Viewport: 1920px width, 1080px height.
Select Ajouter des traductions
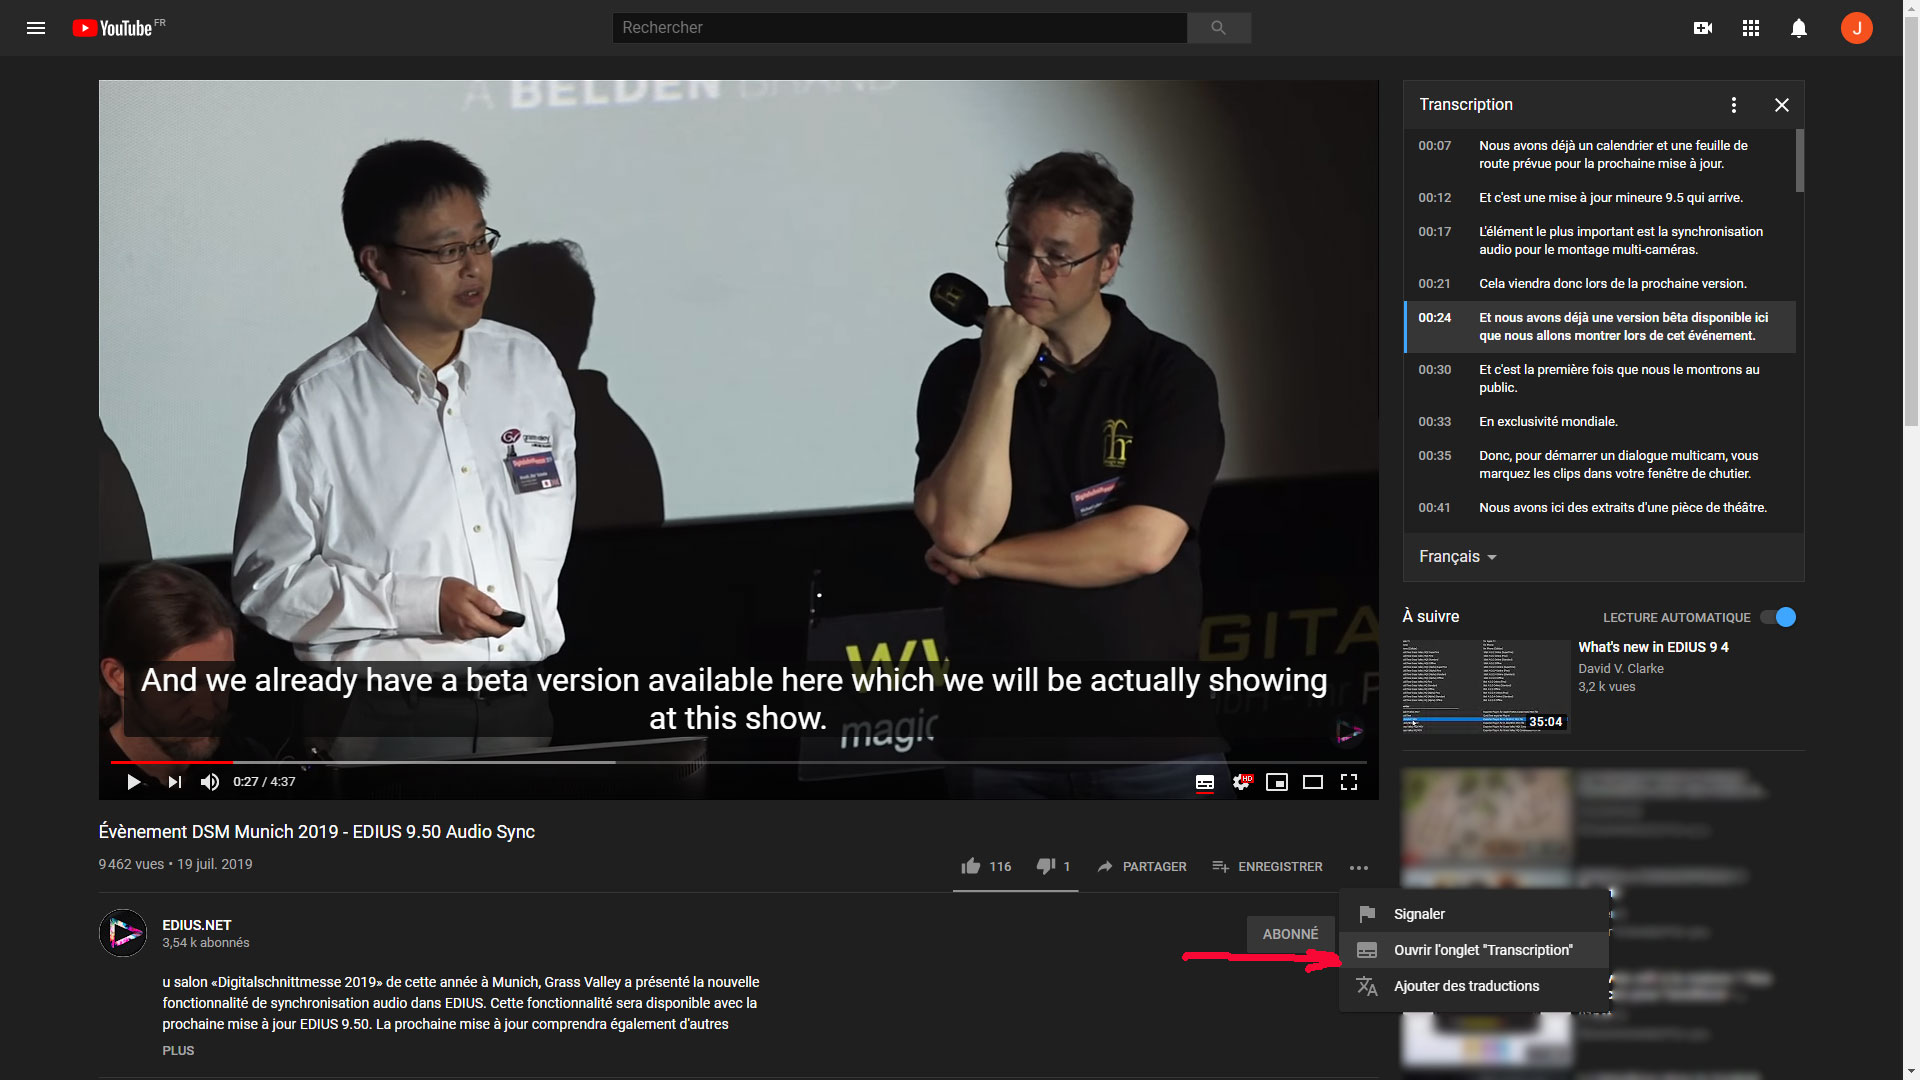(1474, 986)
